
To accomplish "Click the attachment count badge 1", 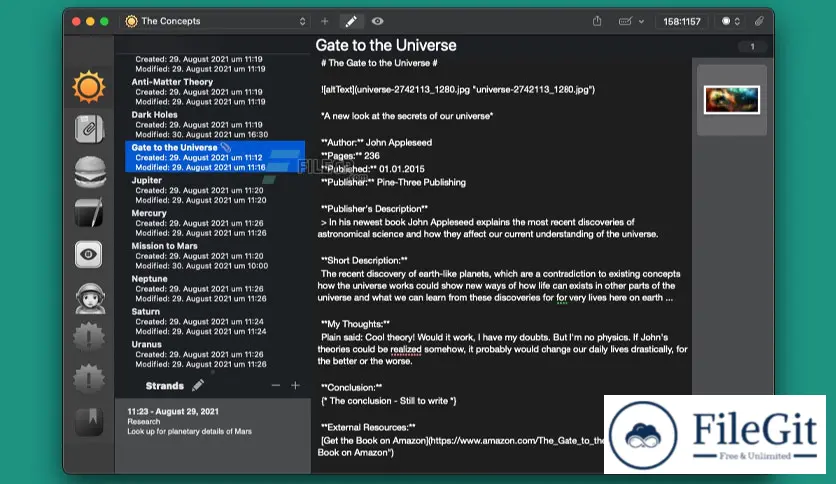I will [752, 46].
